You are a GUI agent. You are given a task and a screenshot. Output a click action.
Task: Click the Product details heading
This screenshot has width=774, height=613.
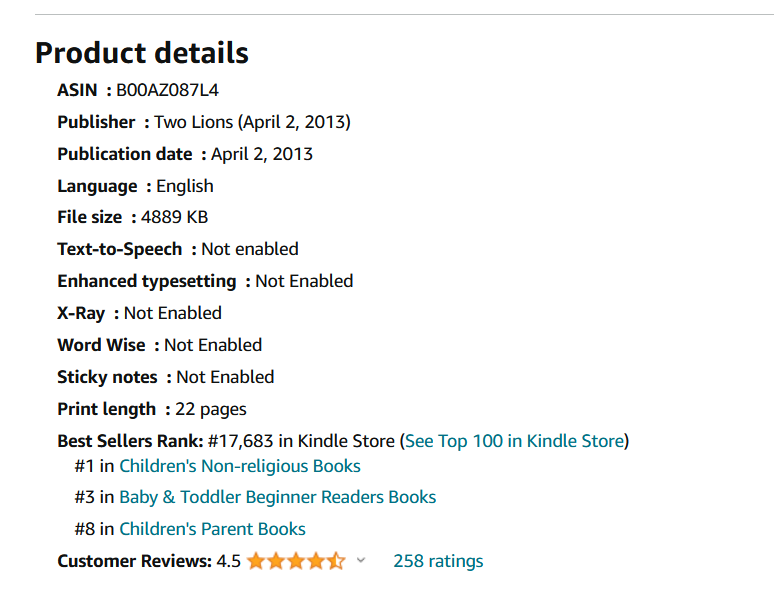(142, 53)
